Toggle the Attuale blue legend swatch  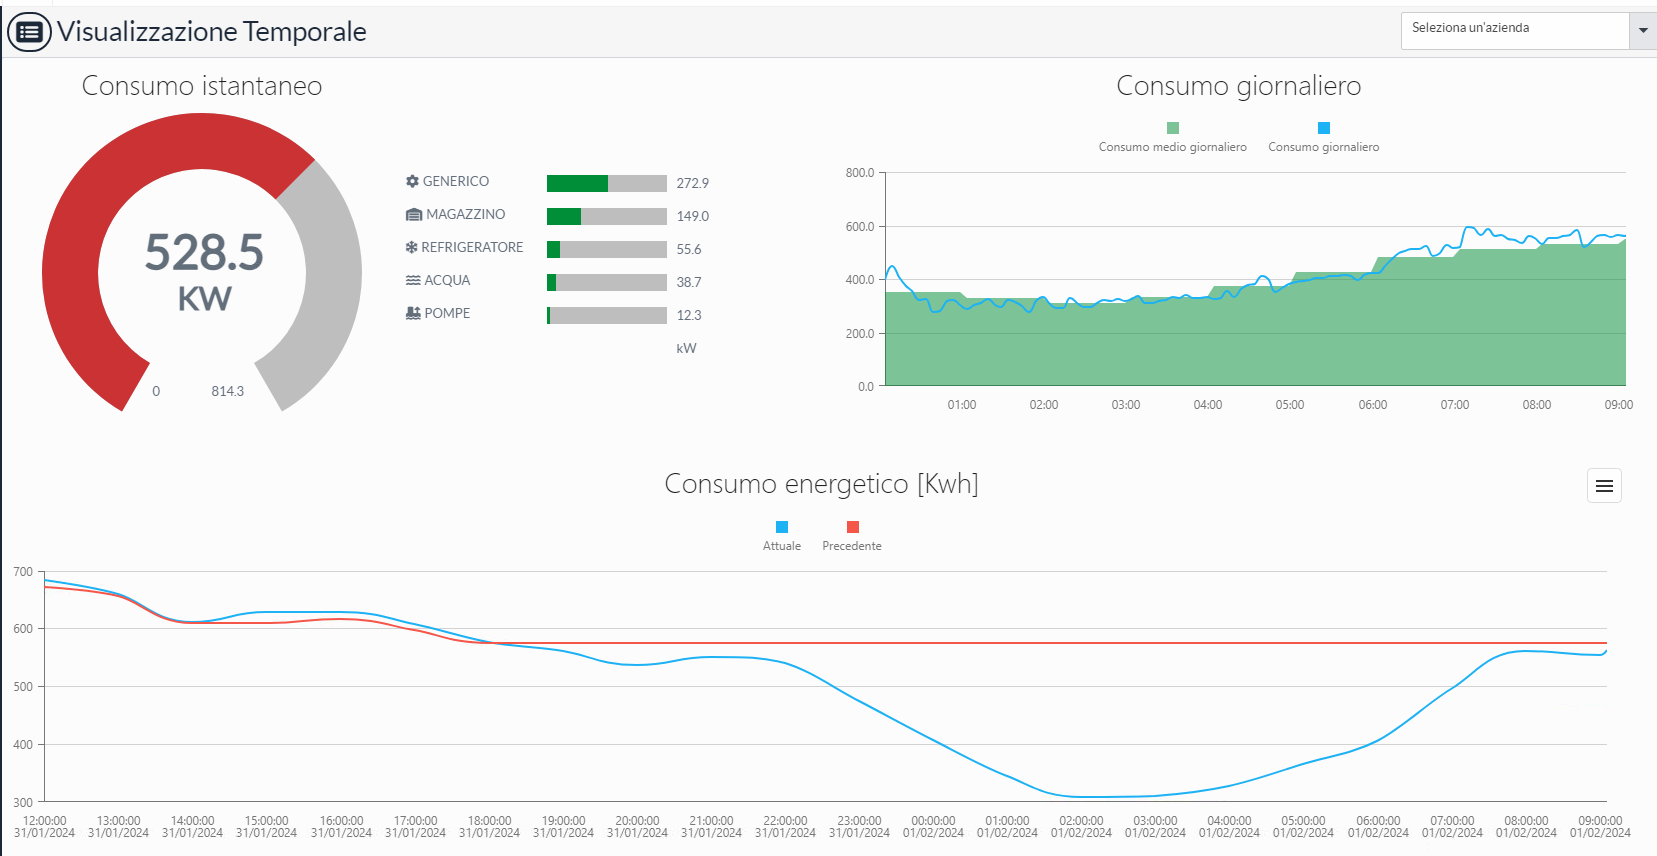coord(782,527)
